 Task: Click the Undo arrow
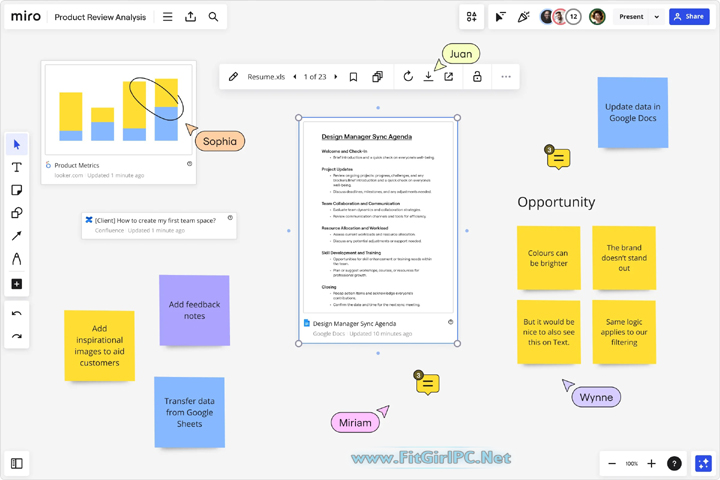(x=17, y=314)
